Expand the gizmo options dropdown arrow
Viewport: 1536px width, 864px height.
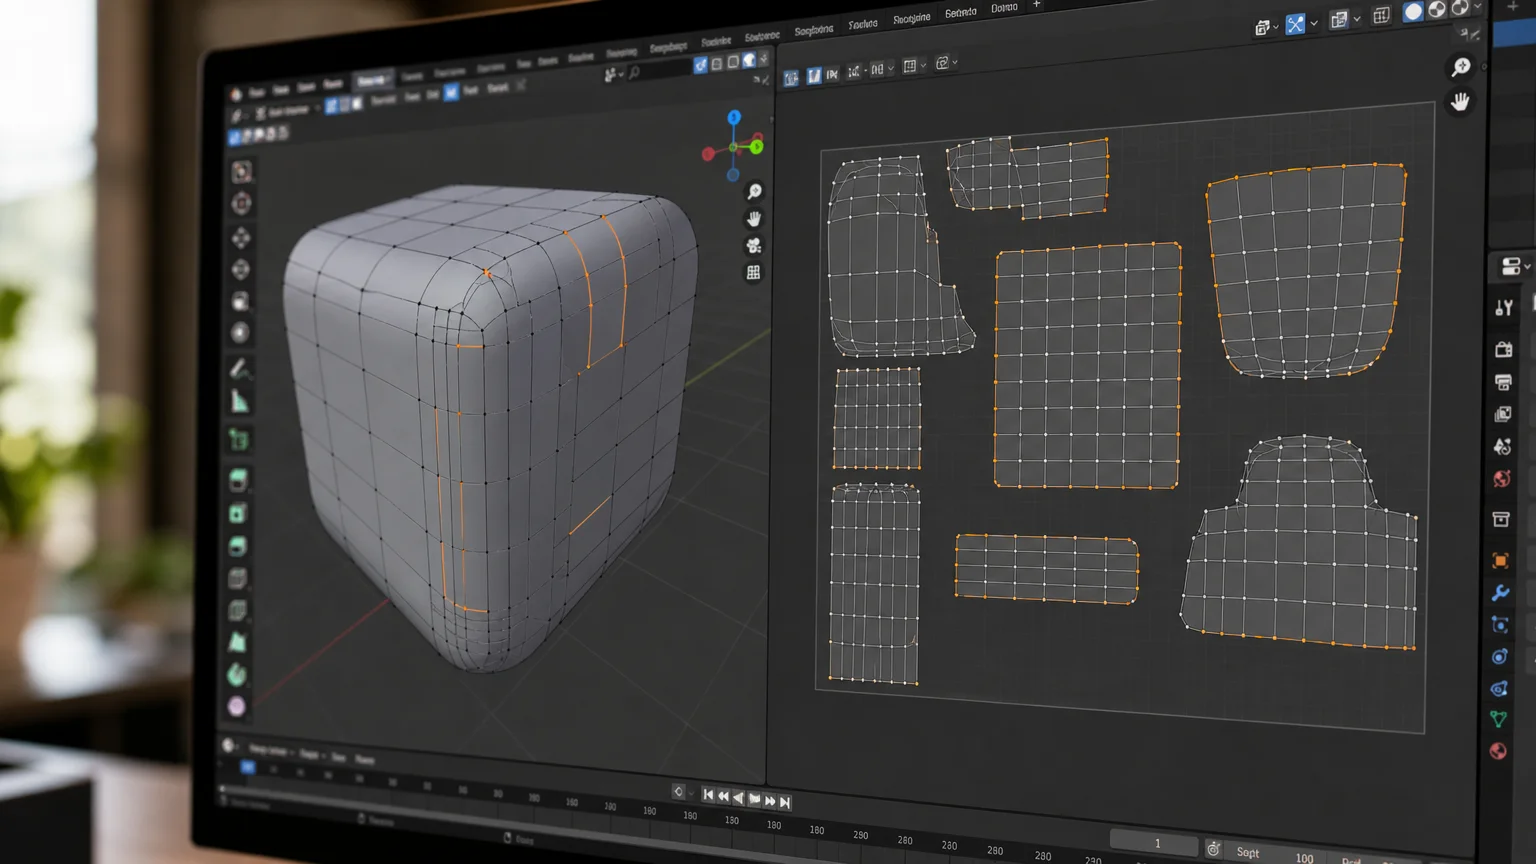(1314, 23)
